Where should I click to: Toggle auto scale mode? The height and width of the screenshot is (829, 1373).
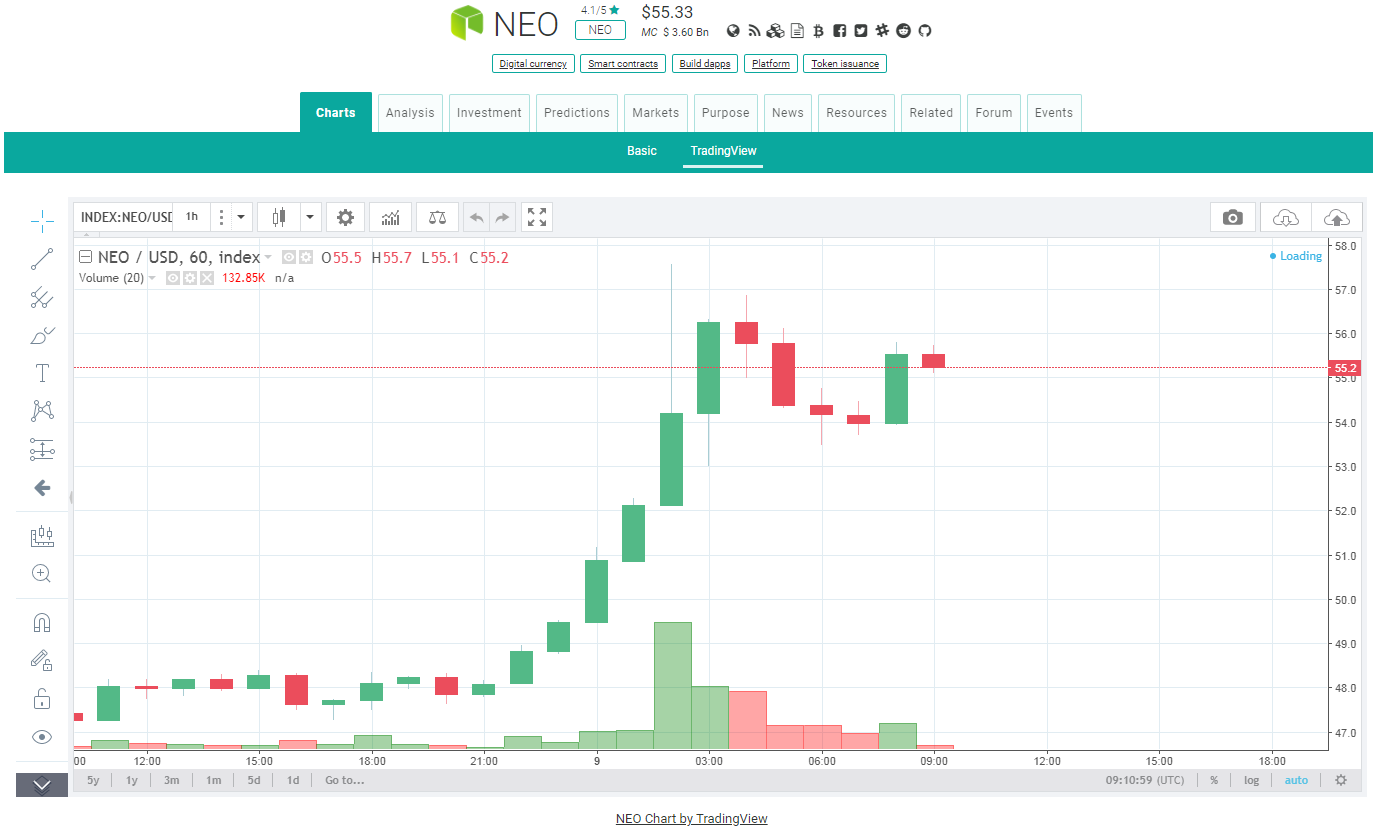pyautogui.click(x=1296, y=780)
